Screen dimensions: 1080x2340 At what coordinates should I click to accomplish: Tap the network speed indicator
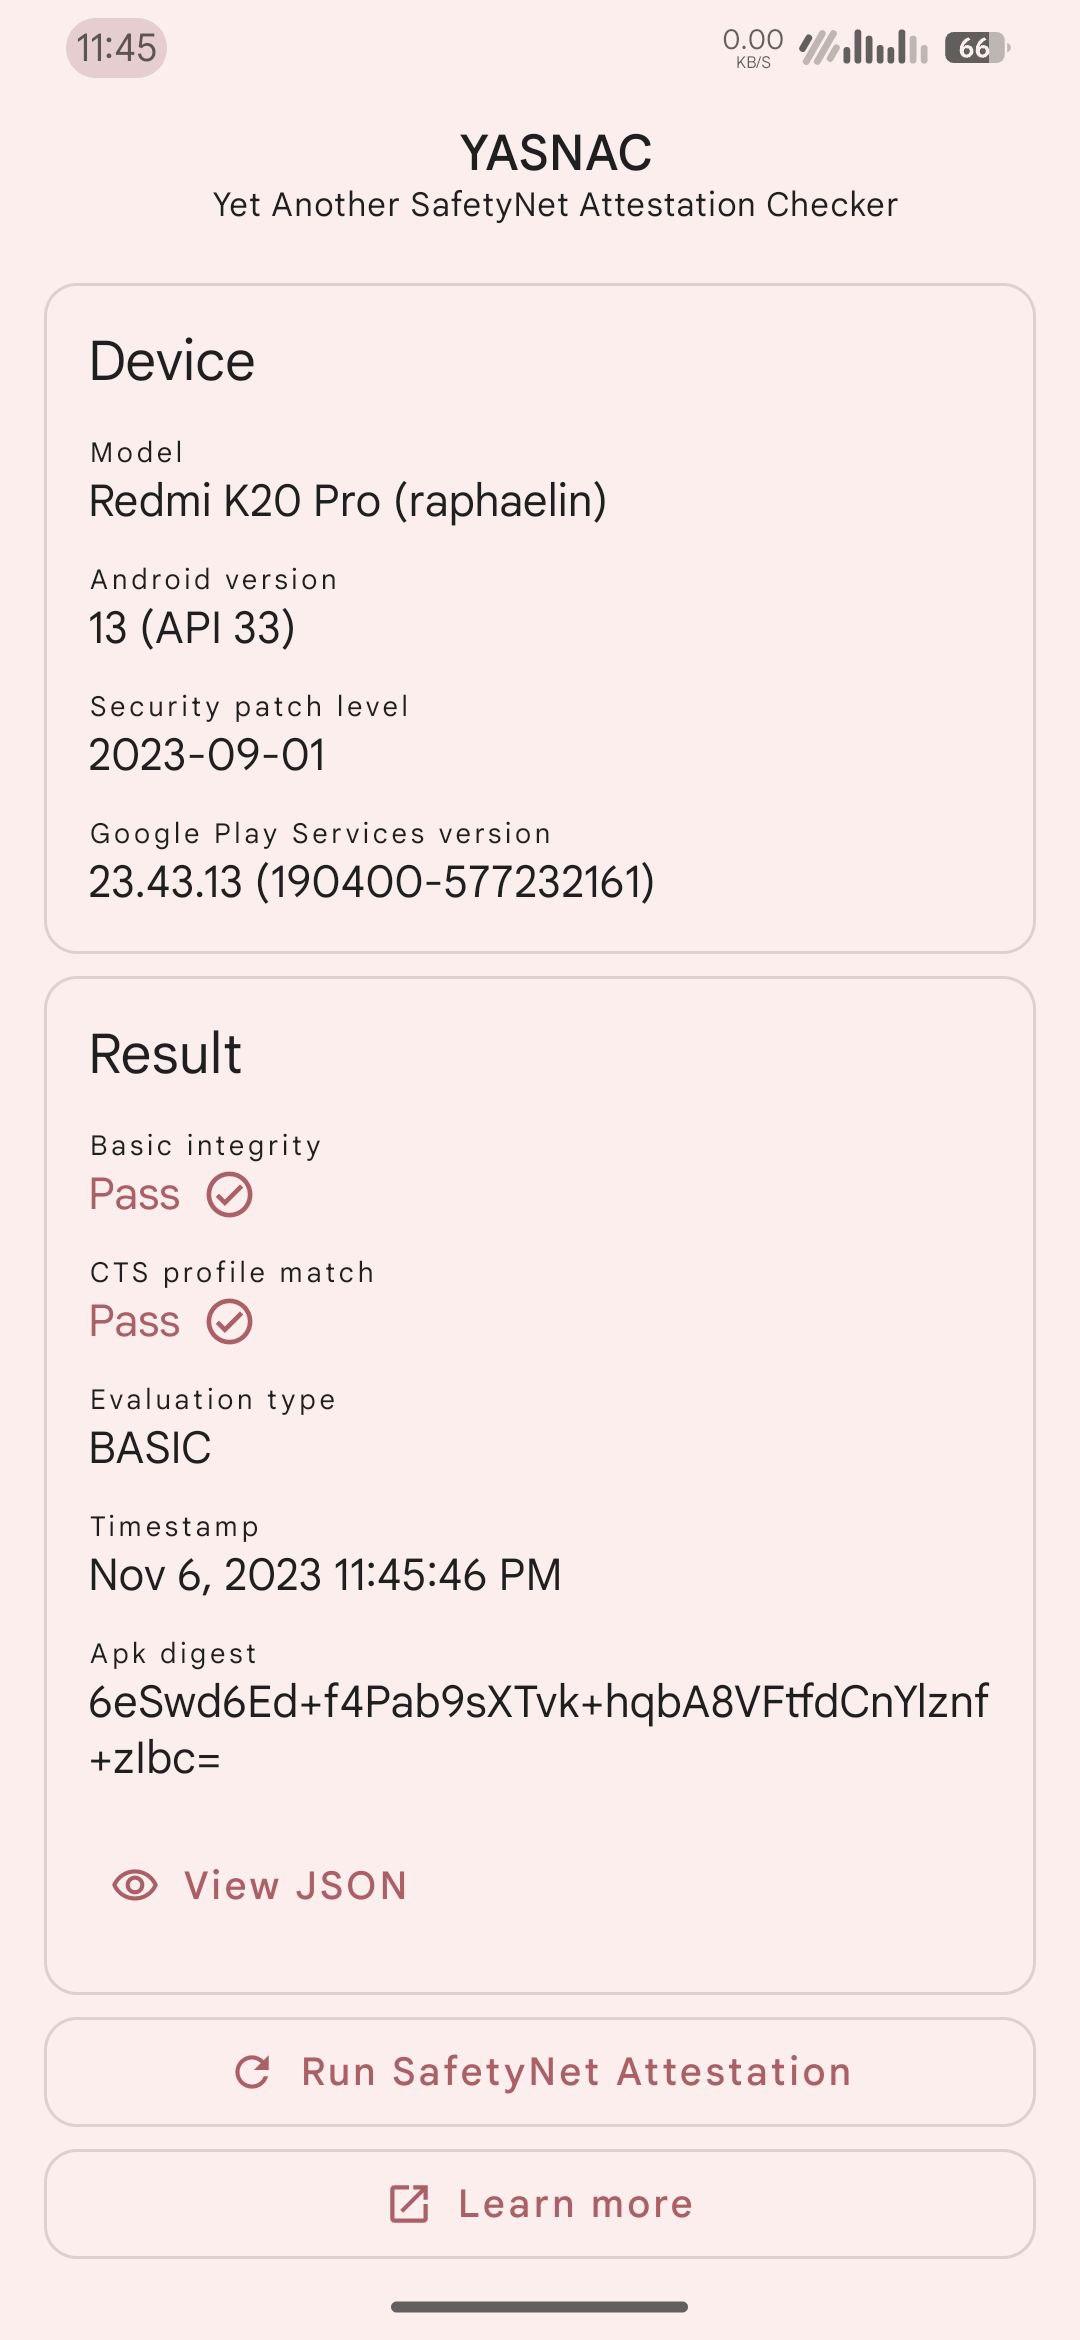coord(753,47)
